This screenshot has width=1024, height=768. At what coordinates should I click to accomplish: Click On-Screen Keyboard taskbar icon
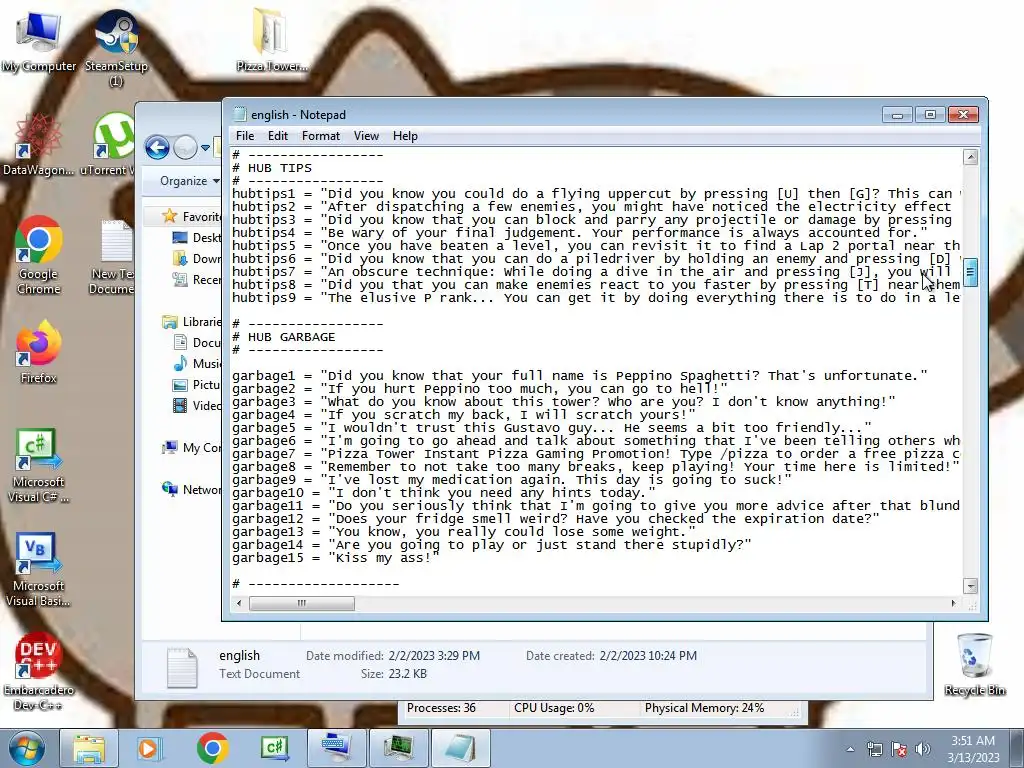tap(337, 748)
